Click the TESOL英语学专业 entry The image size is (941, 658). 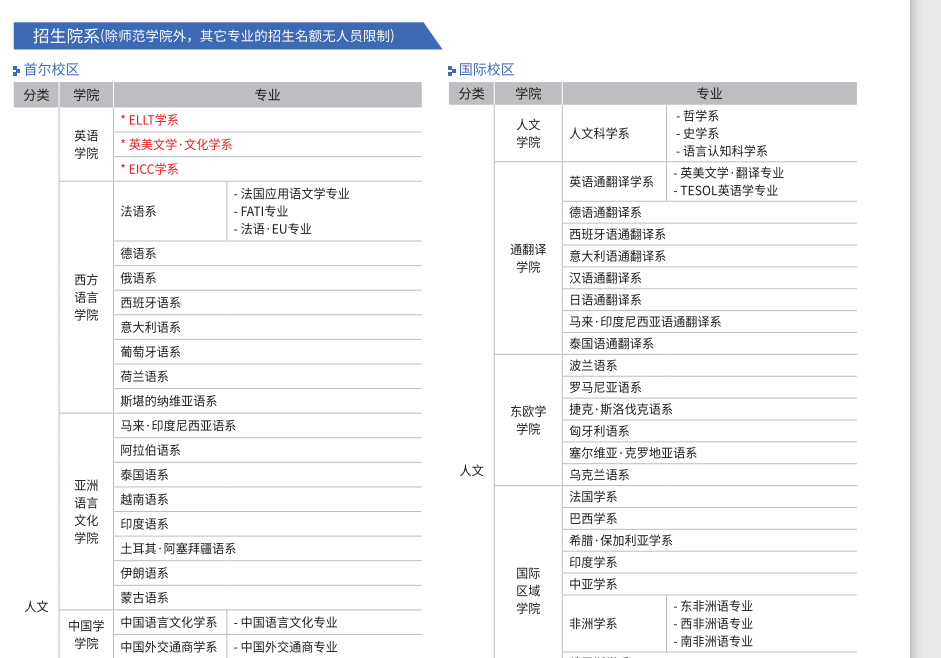tap(726, 191)
